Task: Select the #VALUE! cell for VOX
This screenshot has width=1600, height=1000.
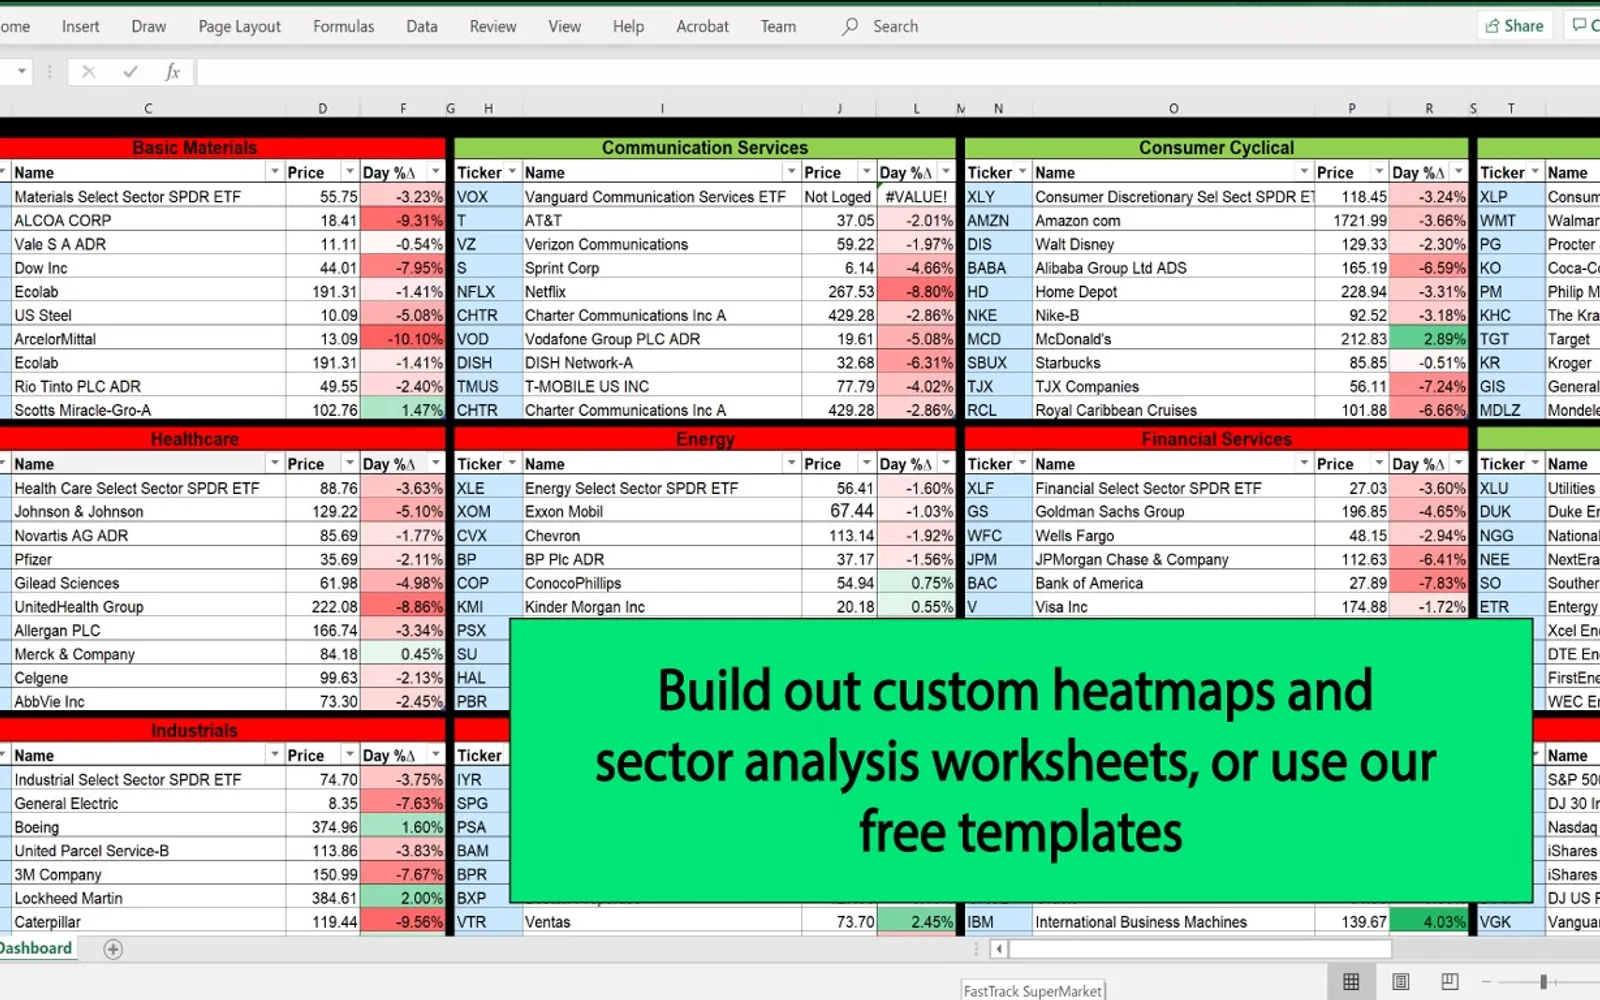Action: pyautogui.click(x=916, y=197)
